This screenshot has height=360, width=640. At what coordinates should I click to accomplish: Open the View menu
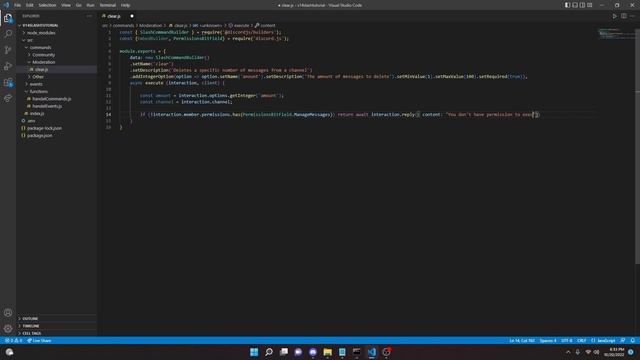(x=66, y=5)
